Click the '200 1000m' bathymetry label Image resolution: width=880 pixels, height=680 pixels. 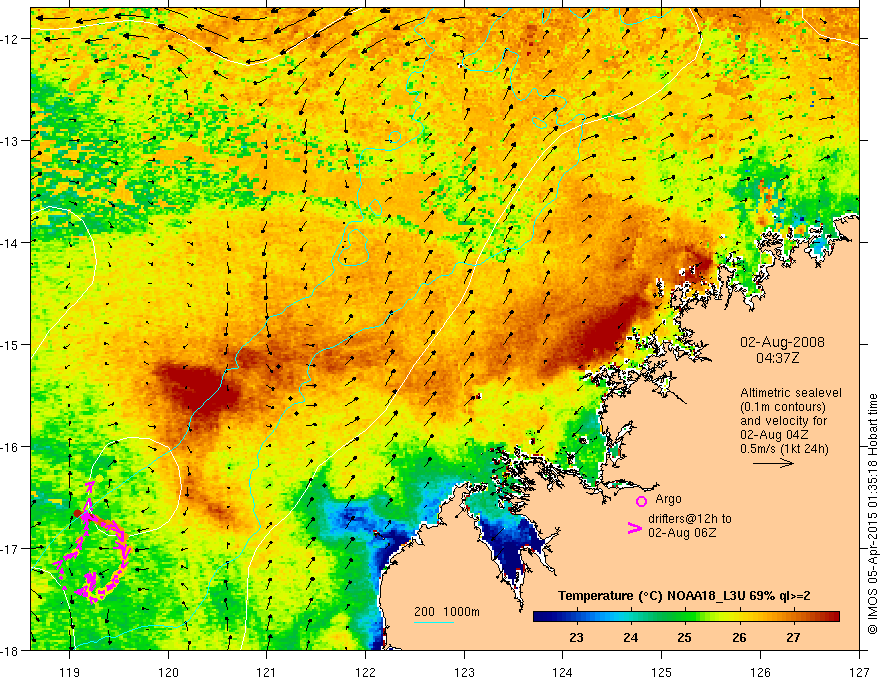click(x=447, y=612)
